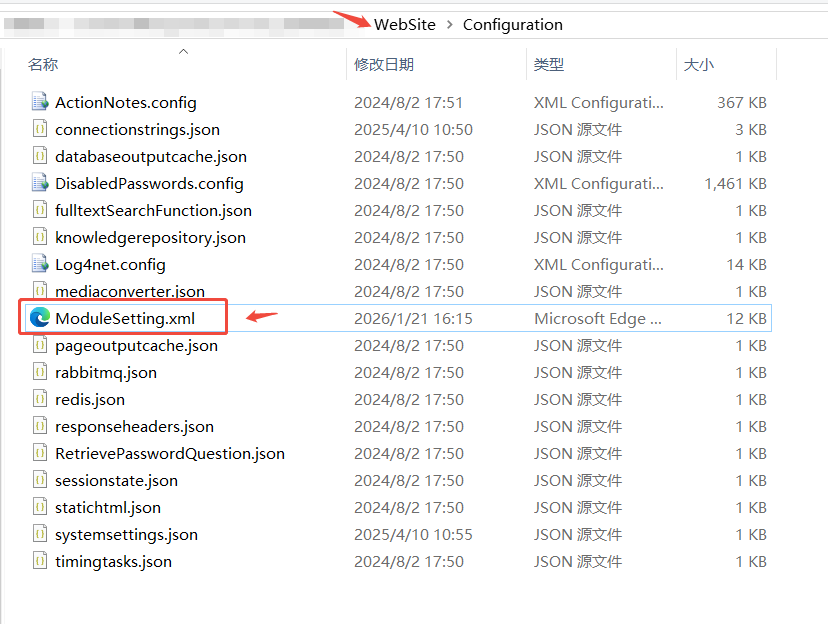Click the 2025/4/10 10:50 date cell

pyautogui.click(x=413, y=129)
